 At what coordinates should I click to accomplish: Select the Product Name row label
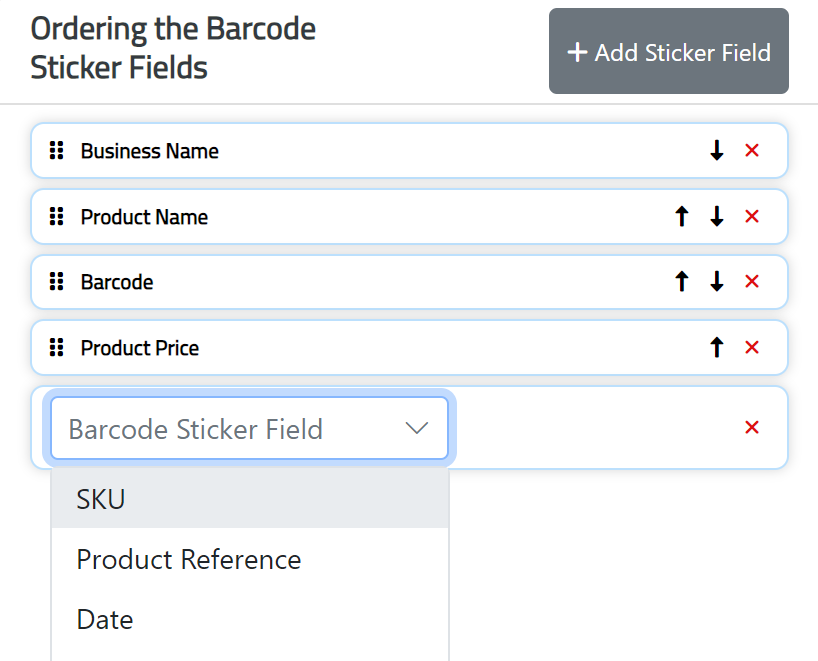[144, 216]
